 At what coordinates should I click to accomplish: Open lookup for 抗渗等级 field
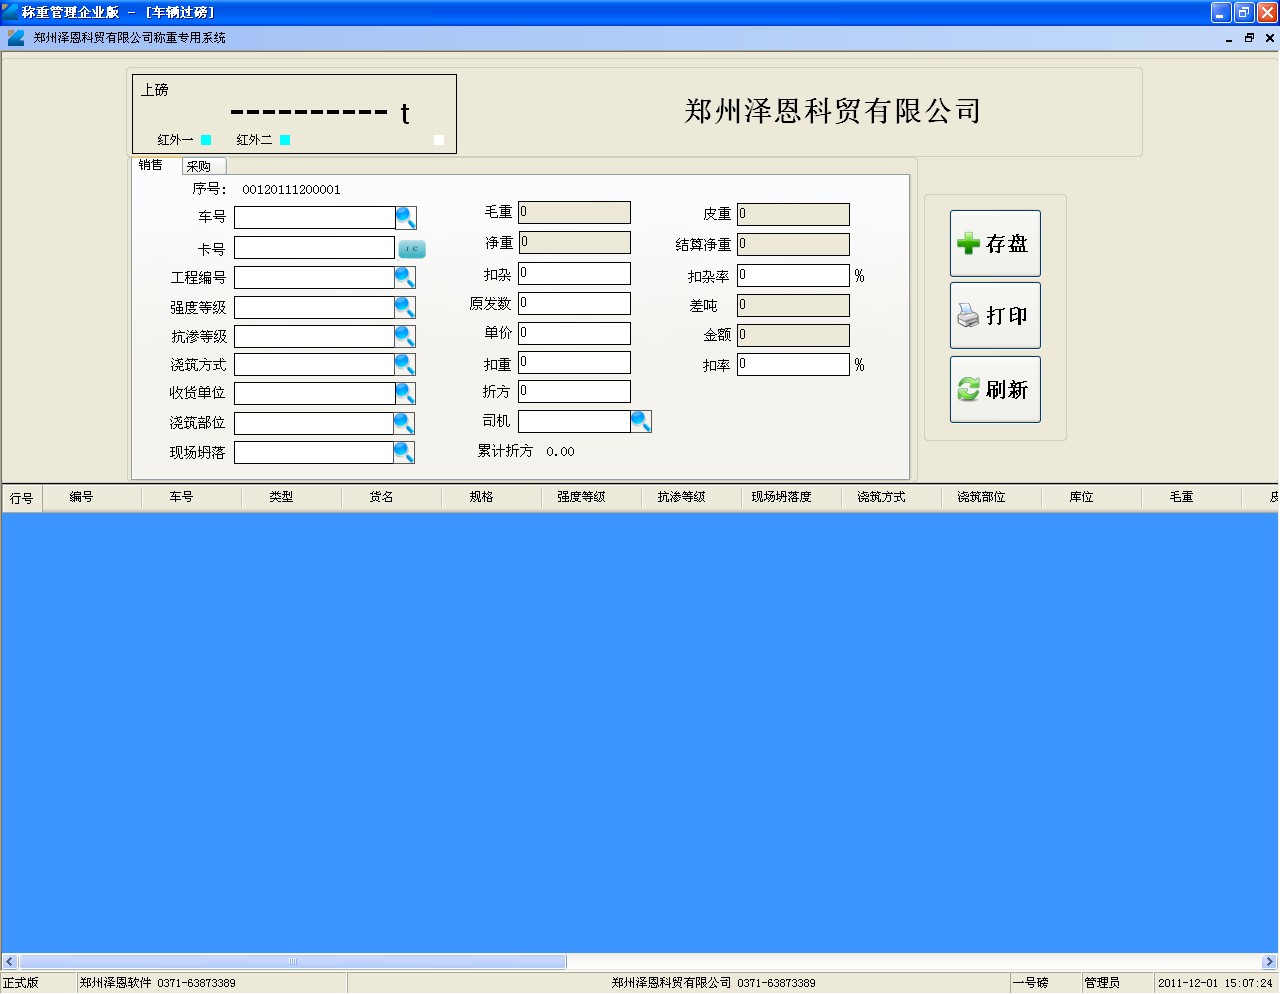point(405,336)
